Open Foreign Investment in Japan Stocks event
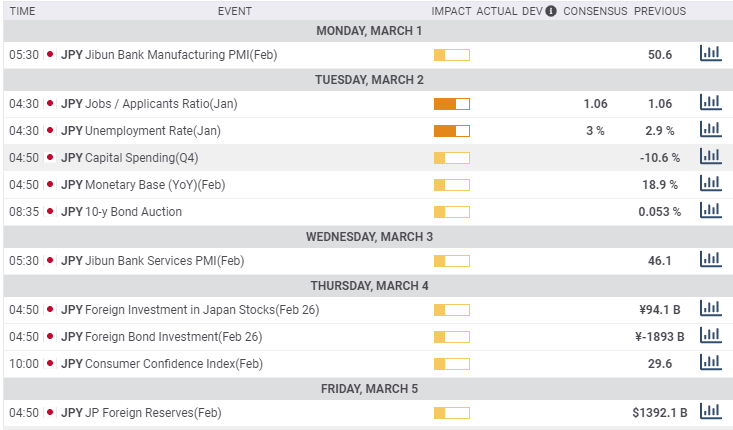Screen dimensions: 733x430 (202, 309)
